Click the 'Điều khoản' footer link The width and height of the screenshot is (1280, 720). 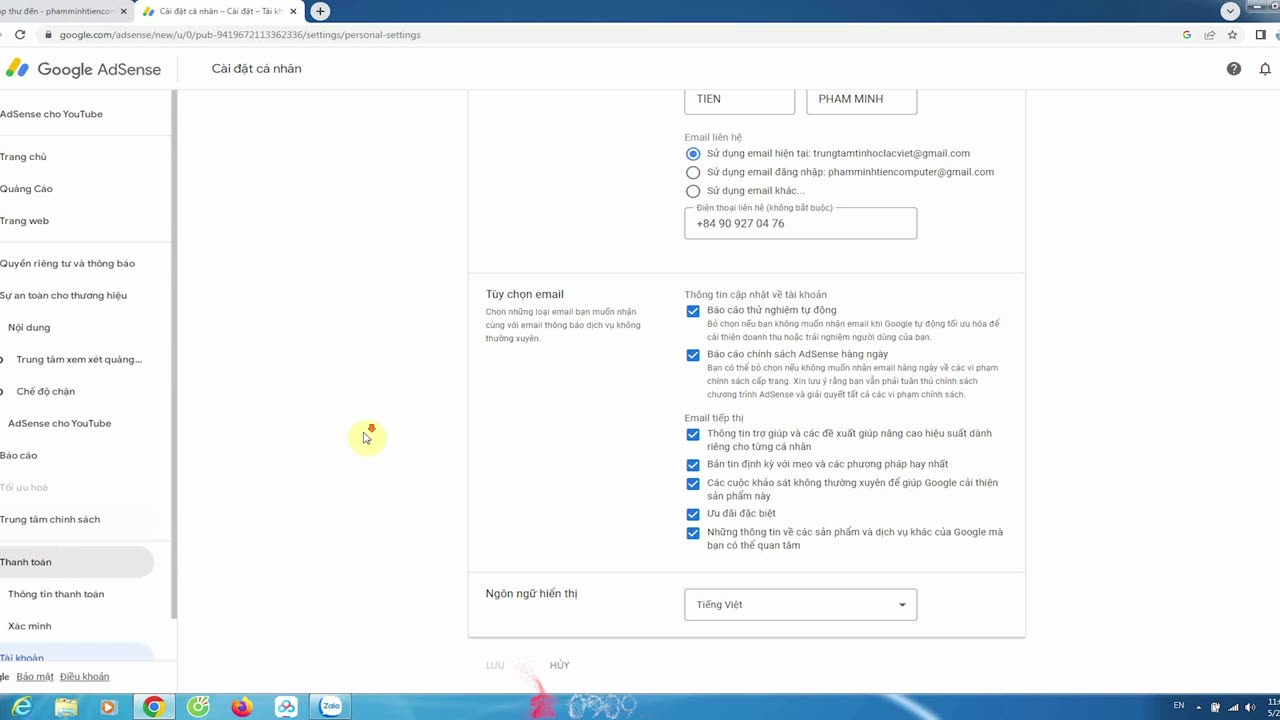pyautogui.click(x=84, y=677)
